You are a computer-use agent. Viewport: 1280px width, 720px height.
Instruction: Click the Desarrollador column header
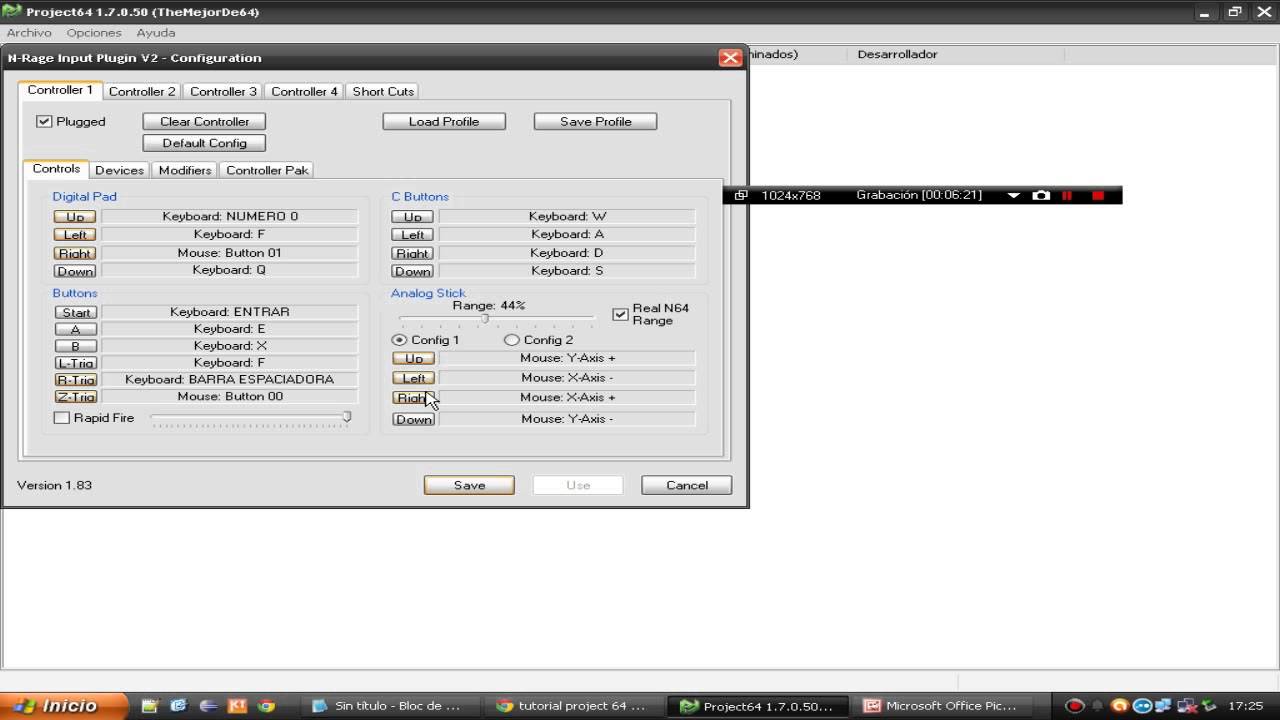click(897, 54)
